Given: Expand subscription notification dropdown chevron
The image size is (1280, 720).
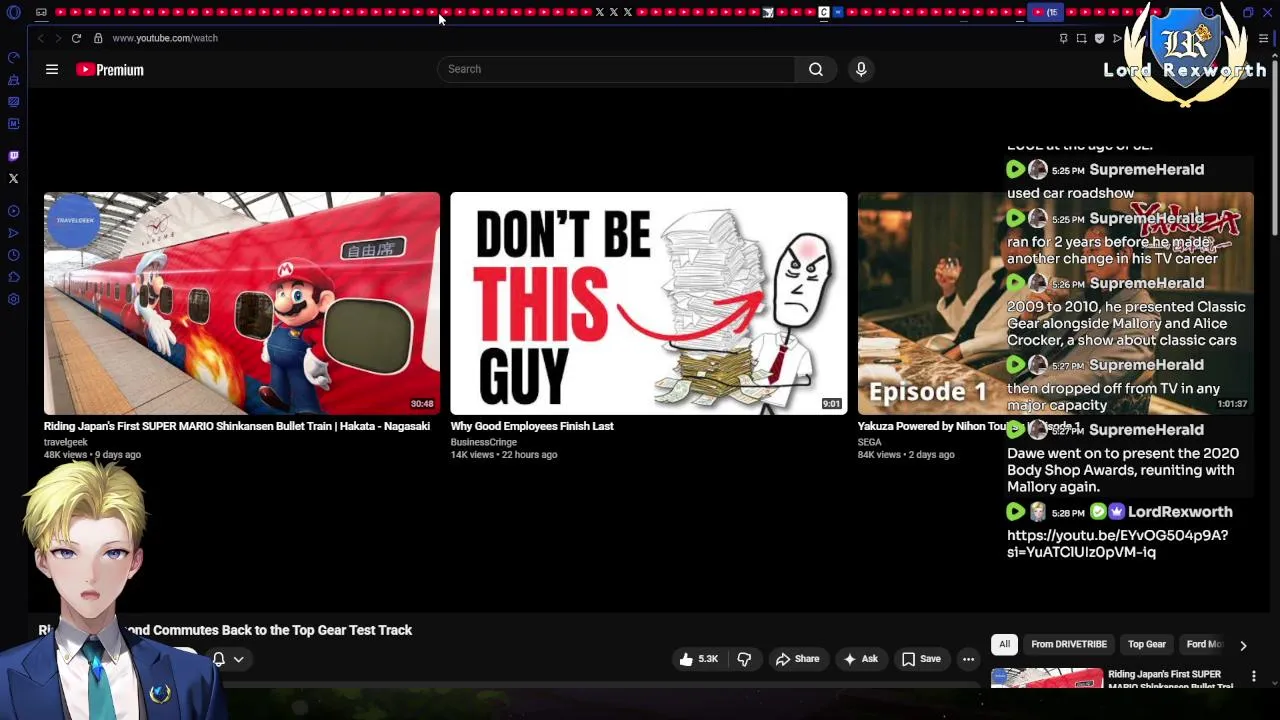Looking at the screenshot, I should tap(238, 659).
